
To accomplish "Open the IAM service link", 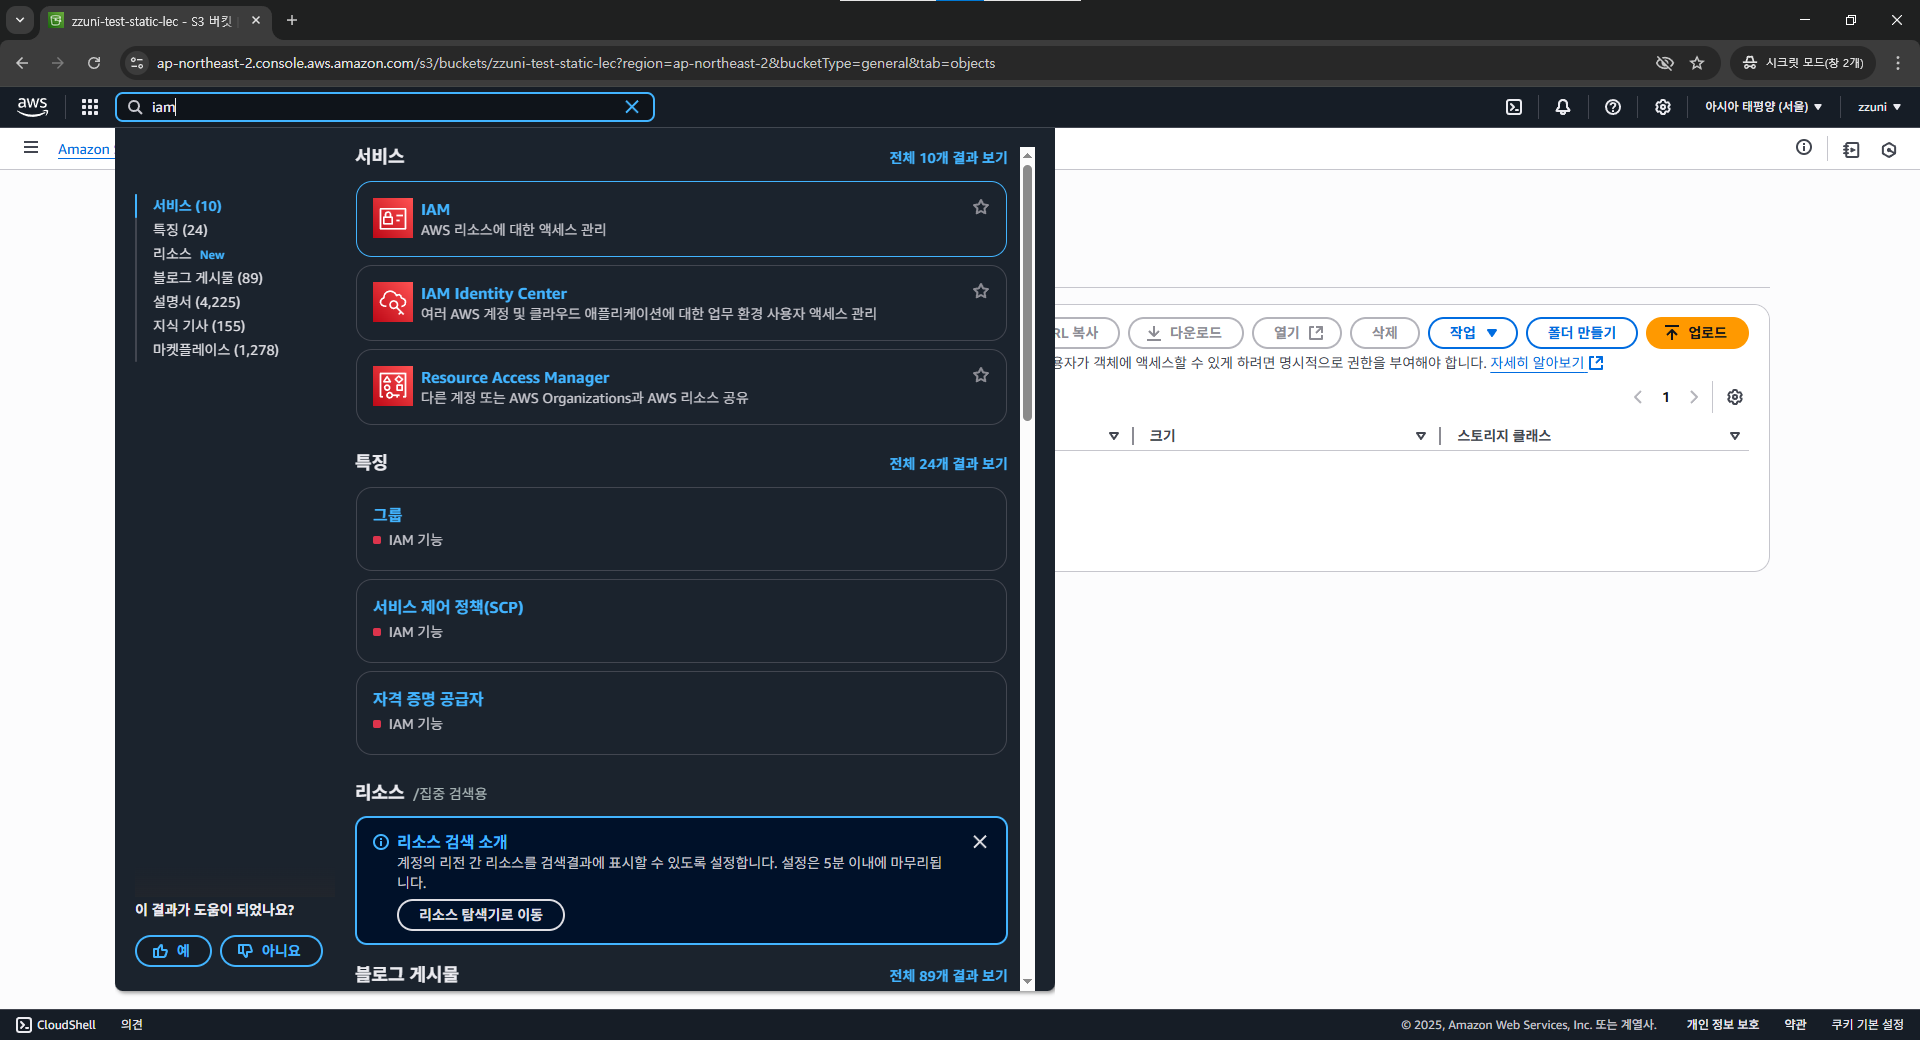I will click(435, 209).
